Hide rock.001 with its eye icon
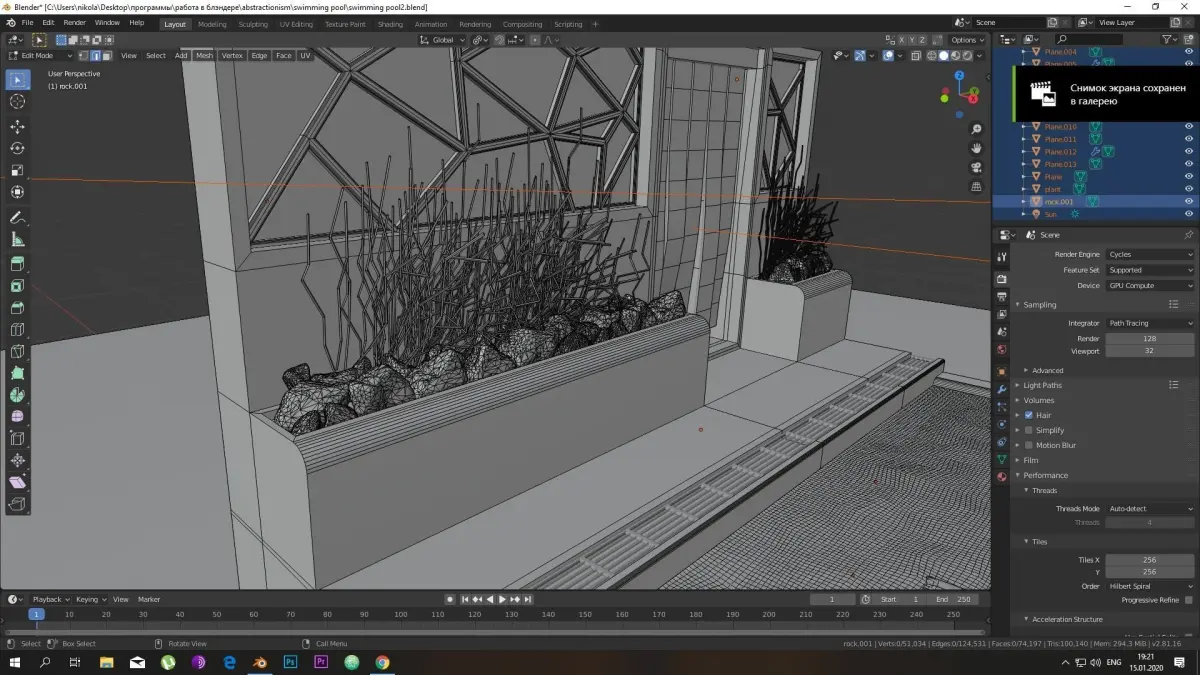The height and width of the screenshot is (675, 1200). tap(1189, 201)
